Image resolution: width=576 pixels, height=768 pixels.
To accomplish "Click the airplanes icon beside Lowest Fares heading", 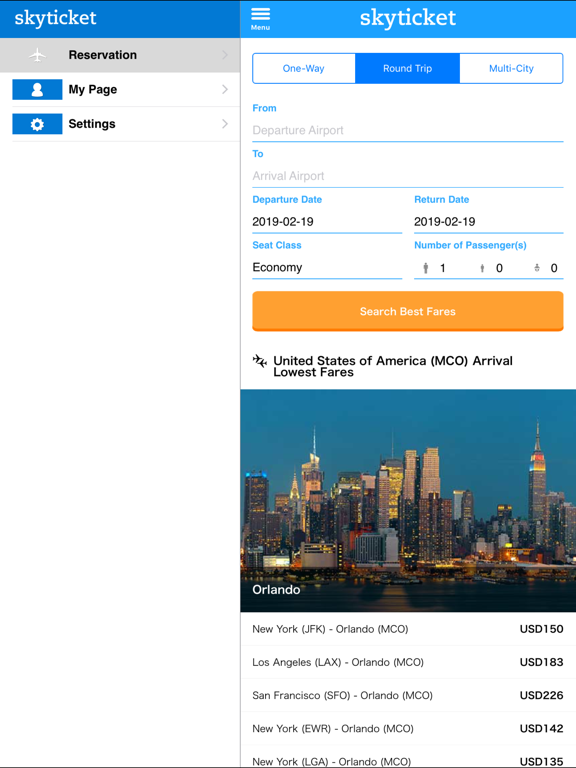I will coord(260,361).
